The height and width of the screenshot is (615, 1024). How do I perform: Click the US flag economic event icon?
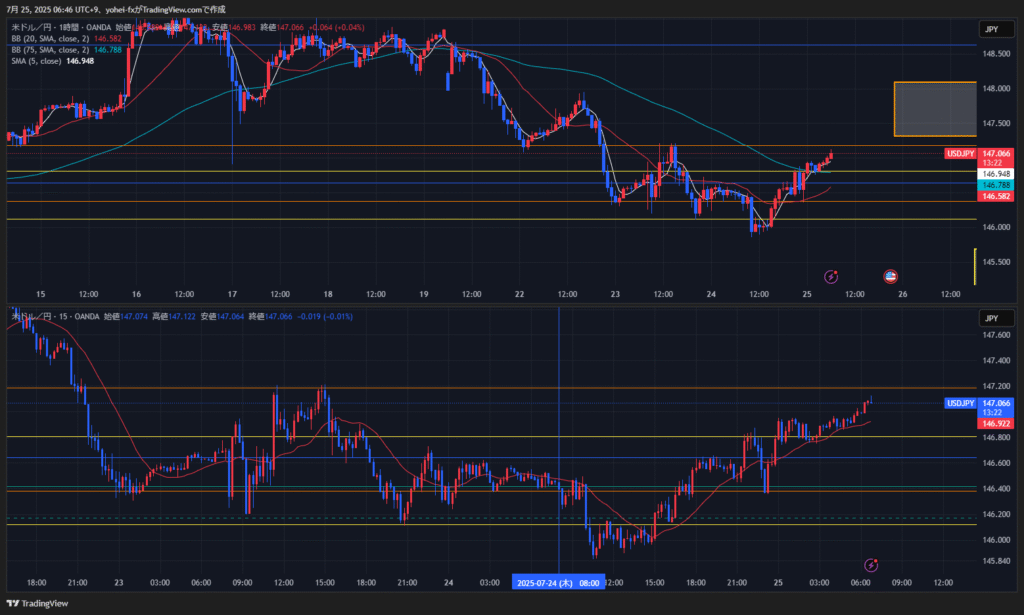pos(891,276)
